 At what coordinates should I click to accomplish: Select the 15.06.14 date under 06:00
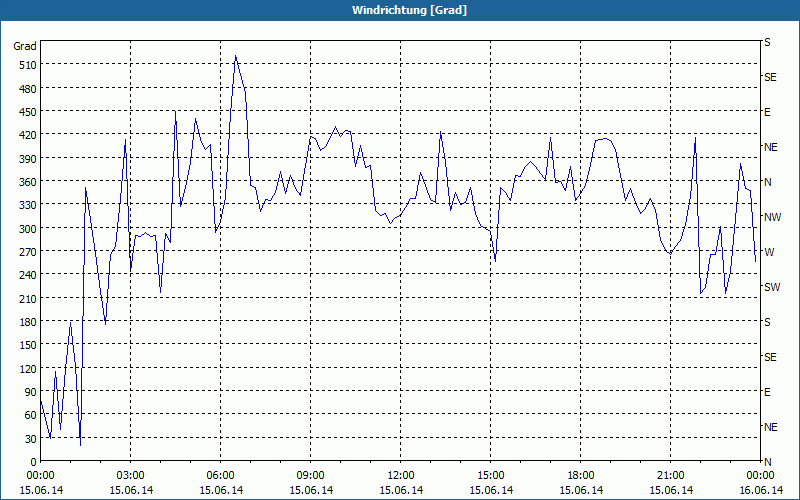pyautogui.click(x=220, y=490)
